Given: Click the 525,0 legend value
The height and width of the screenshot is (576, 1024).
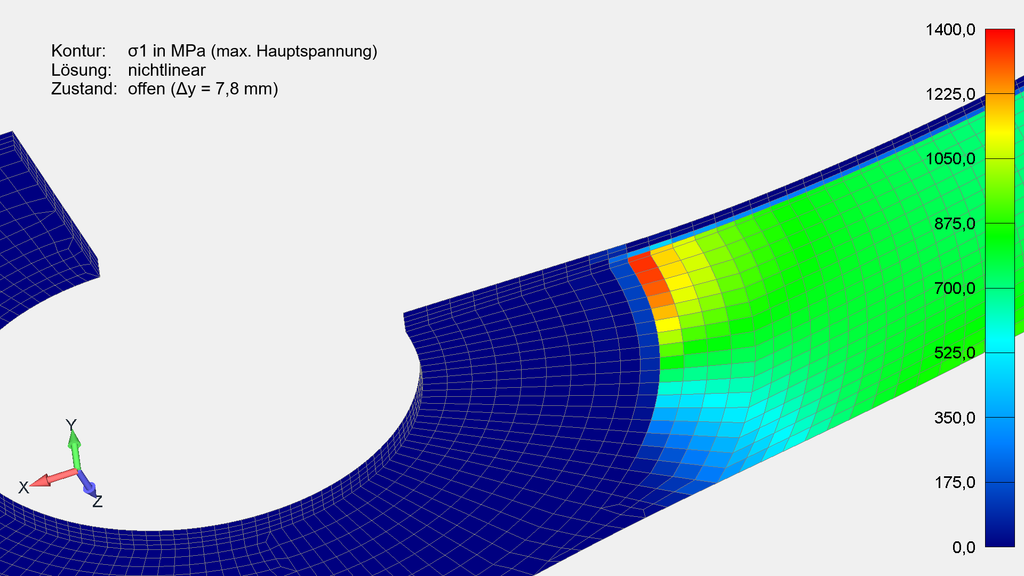Looking at the screenshot, I should point(954,353).
